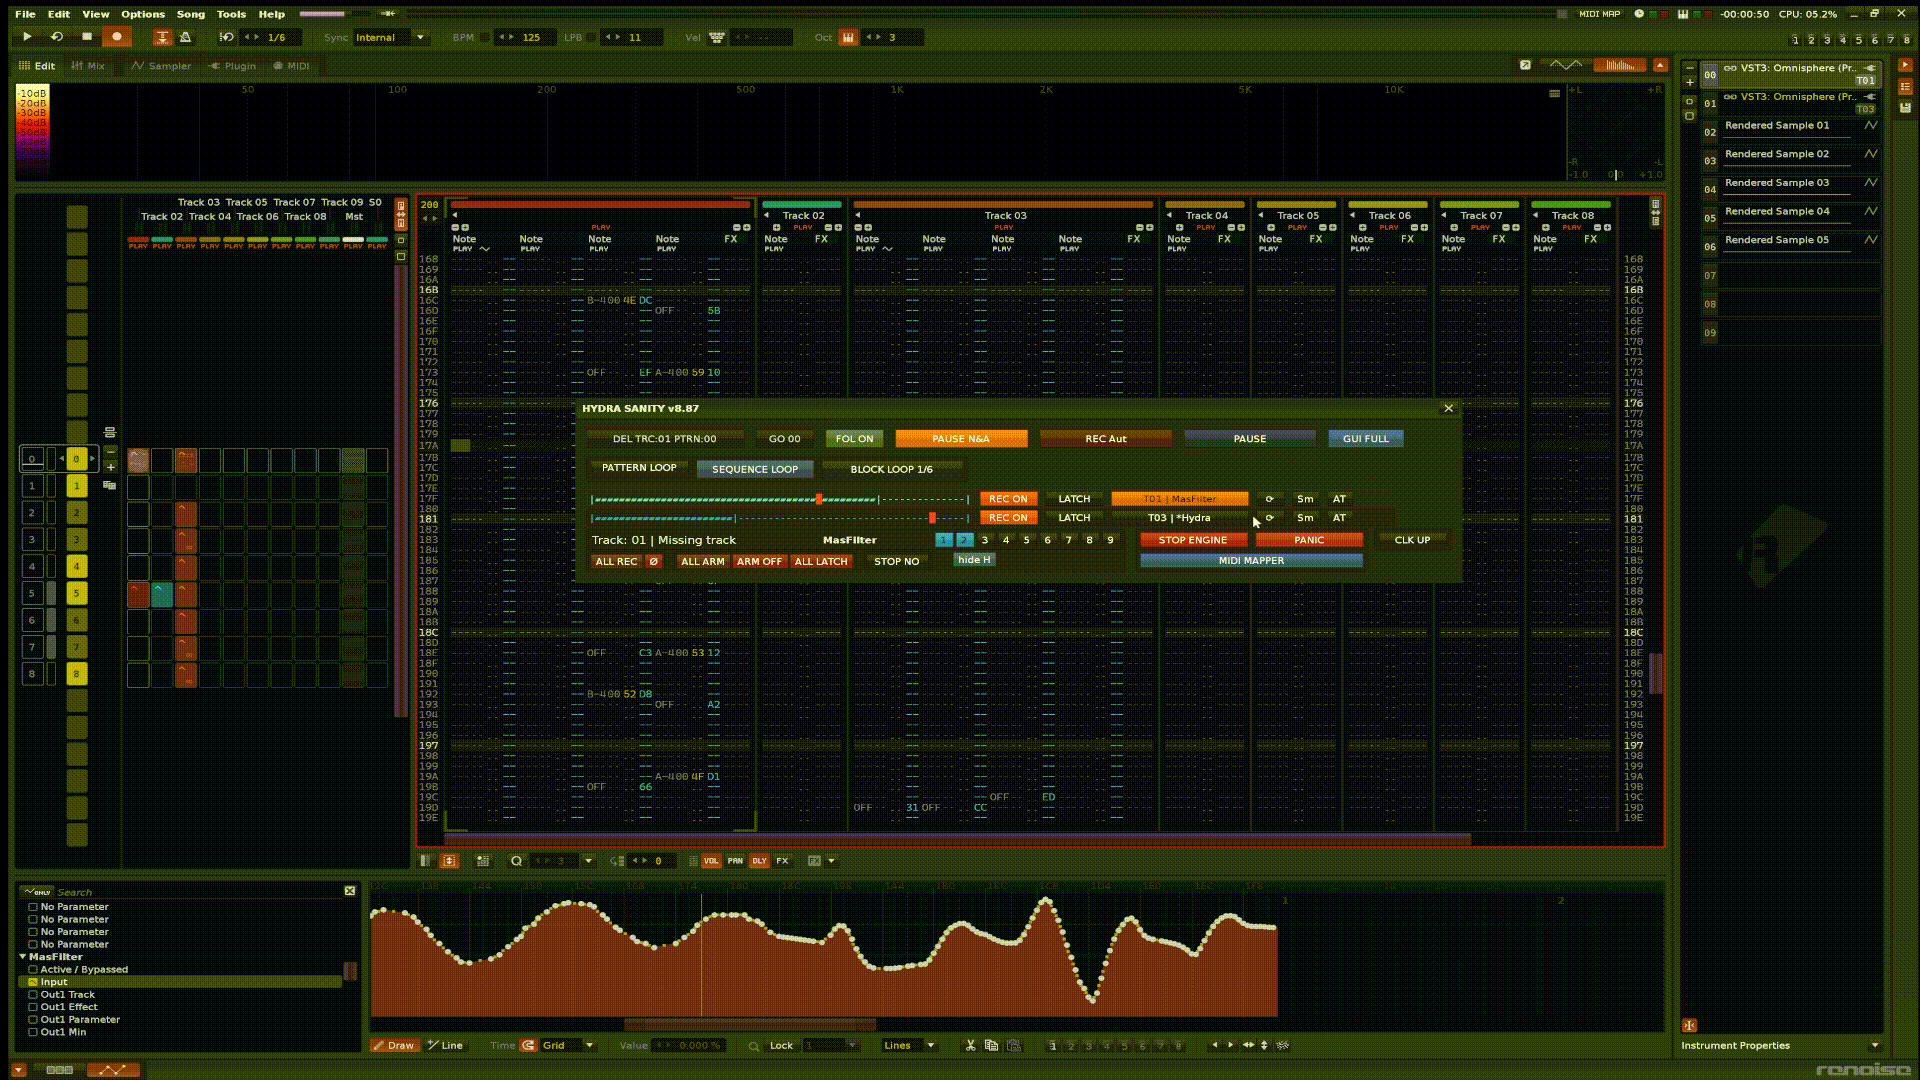Start playback with the Play button

(x=27, y=37)
